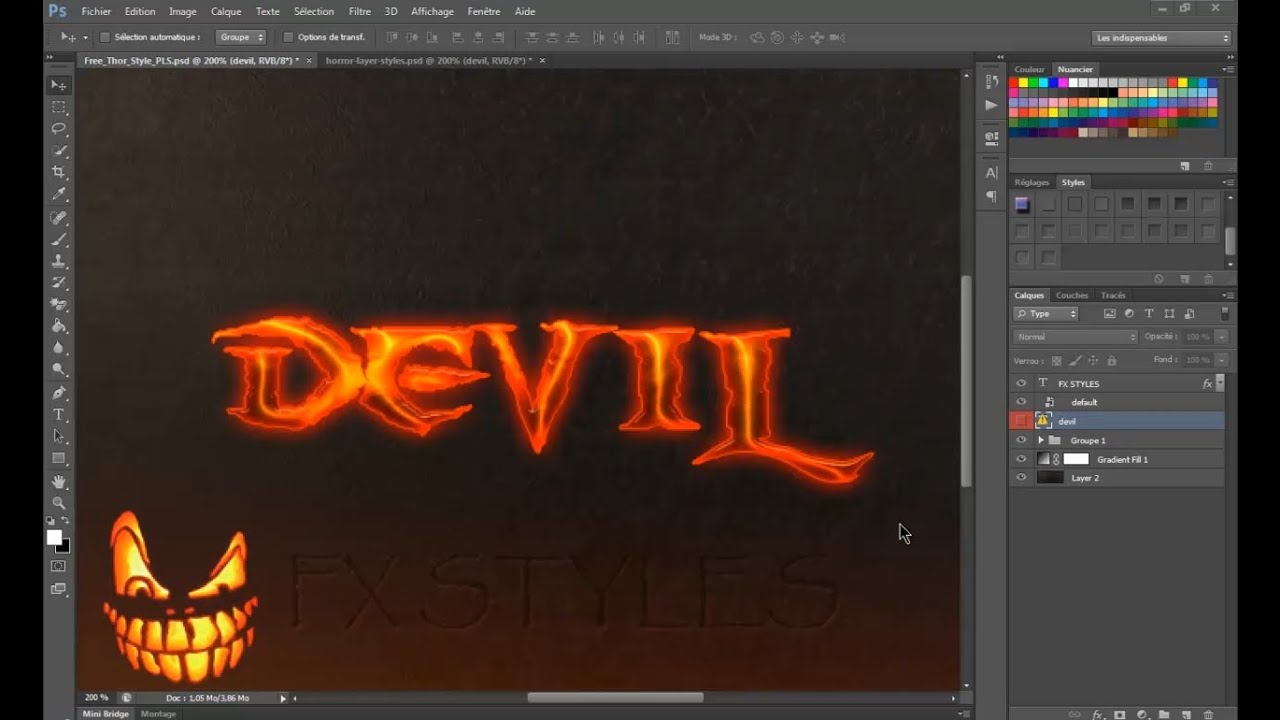The image size is (1280, 720).
Task: Open the Tracés tab
Action: [1113, 295]
